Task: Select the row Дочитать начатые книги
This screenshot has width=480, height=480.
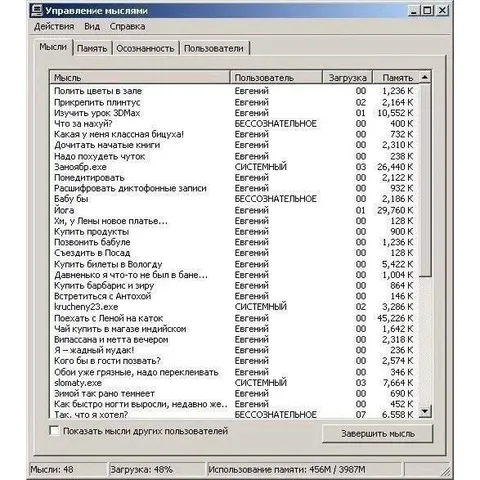Action: (x=233, y=145)
